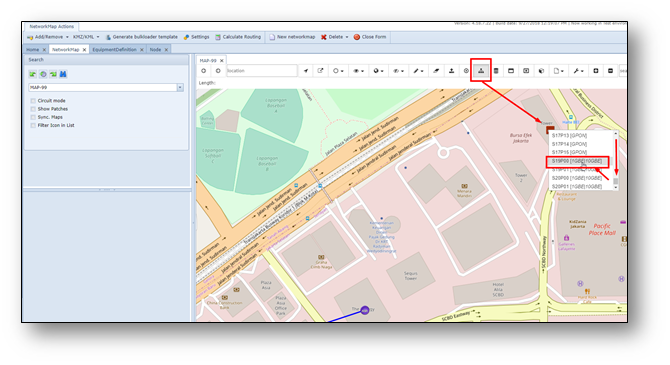Click the window panel icon in map toolbar

click(x=511, y=71)
